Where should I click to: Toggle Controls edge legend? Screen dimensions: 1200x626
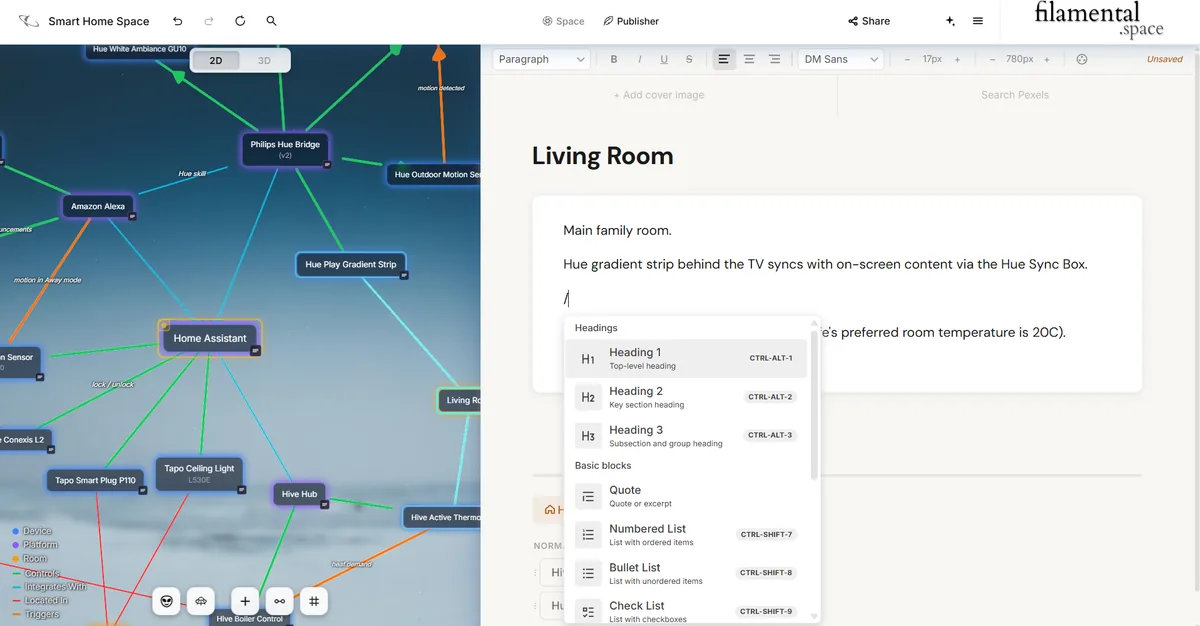click(35, 573)
